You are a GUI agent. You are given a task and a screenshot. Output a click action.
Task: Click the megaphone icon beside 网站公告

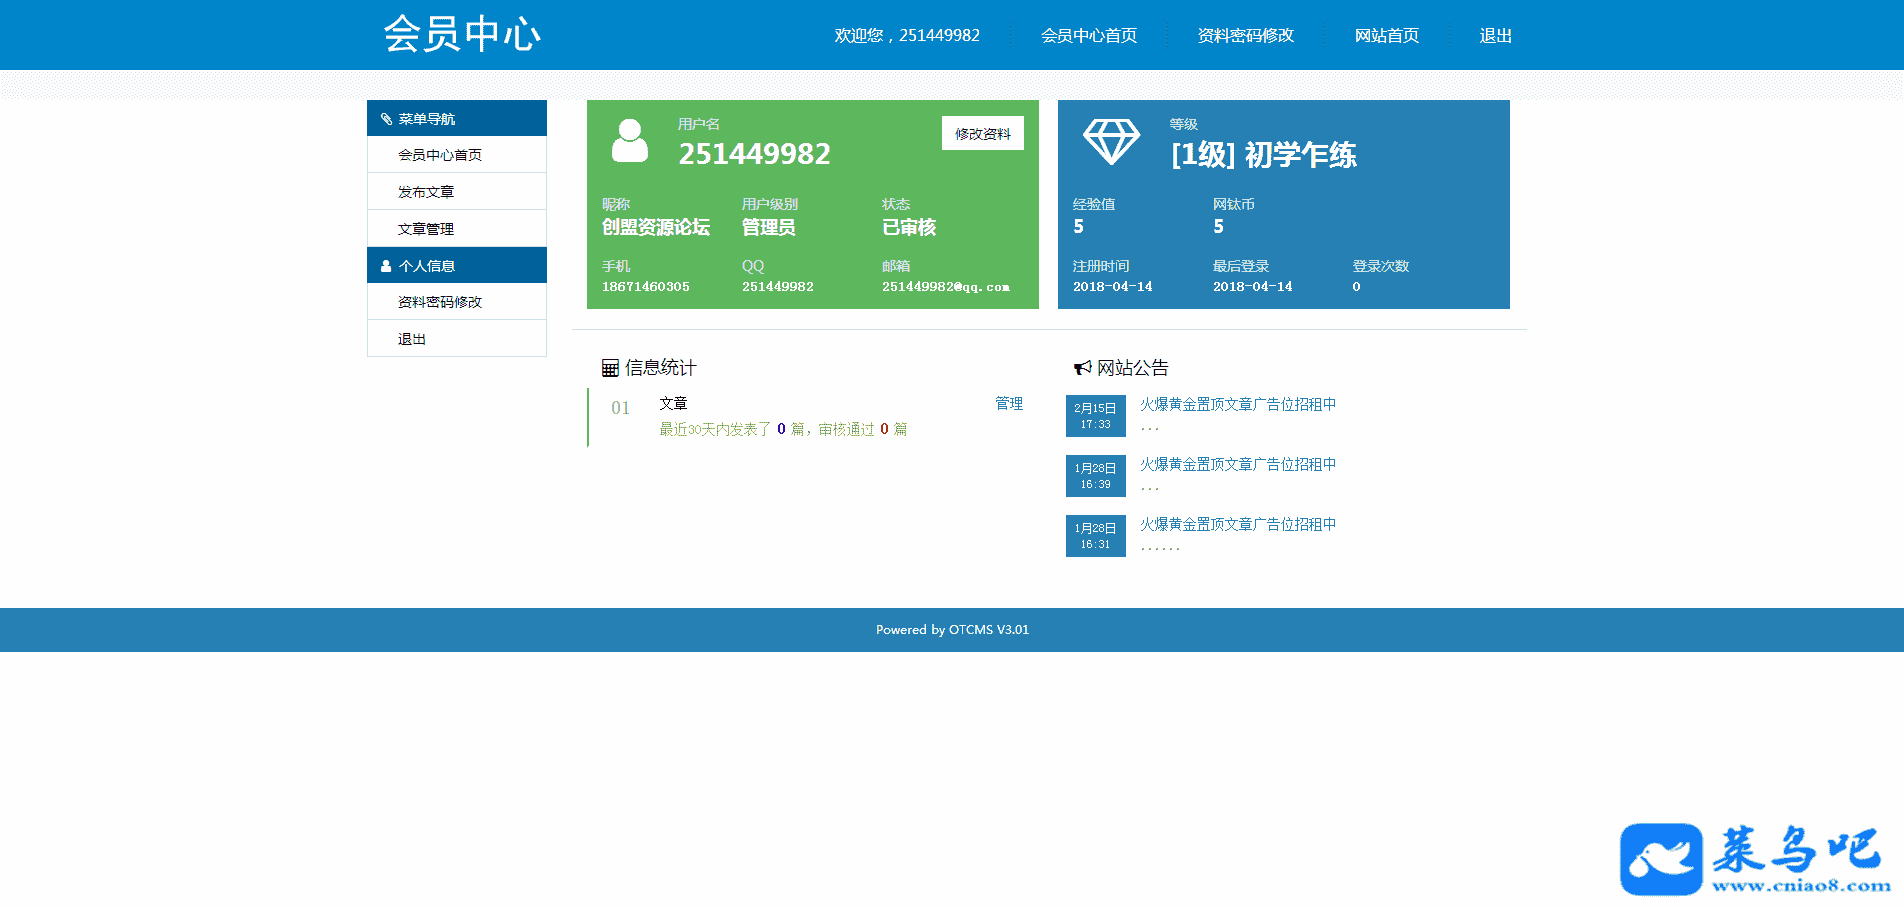tap(1082, 368)
